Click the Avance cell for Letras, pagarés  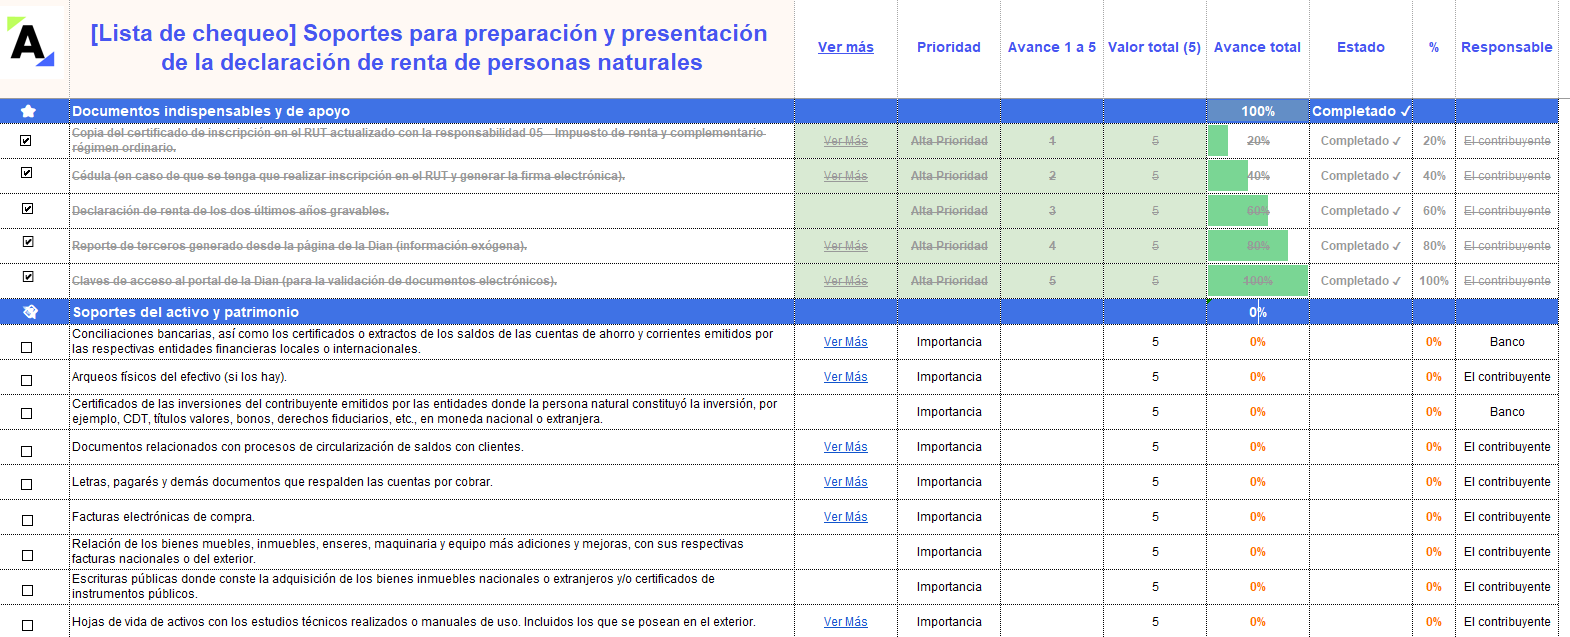point(1052,482)
